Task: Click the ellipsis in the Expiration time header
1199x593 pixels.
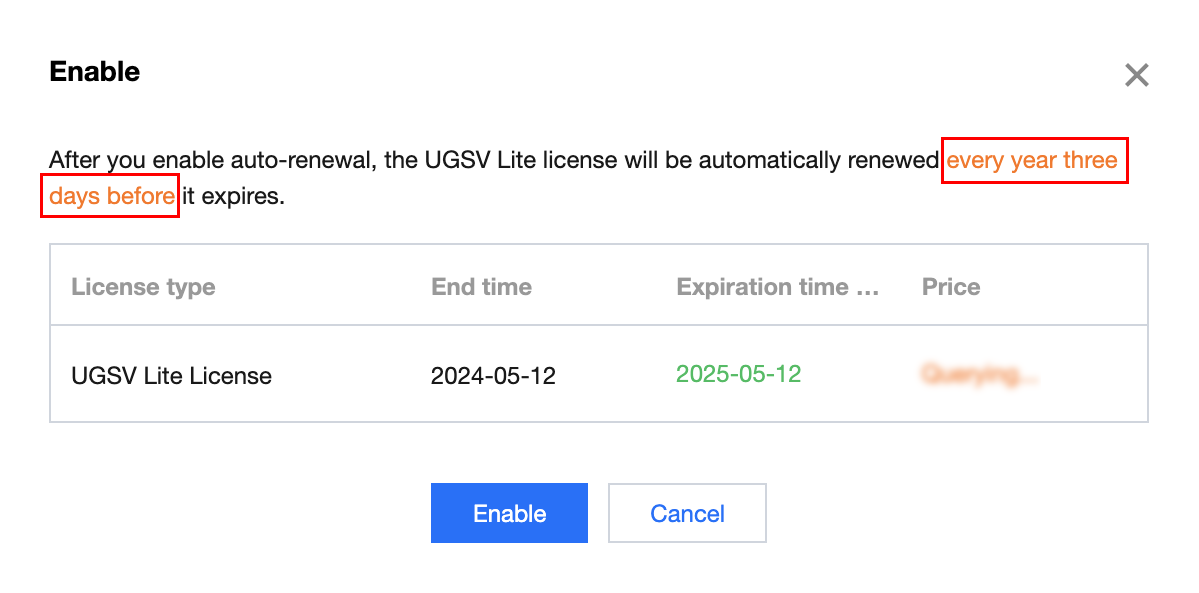Action: click(x=867, y=288)
